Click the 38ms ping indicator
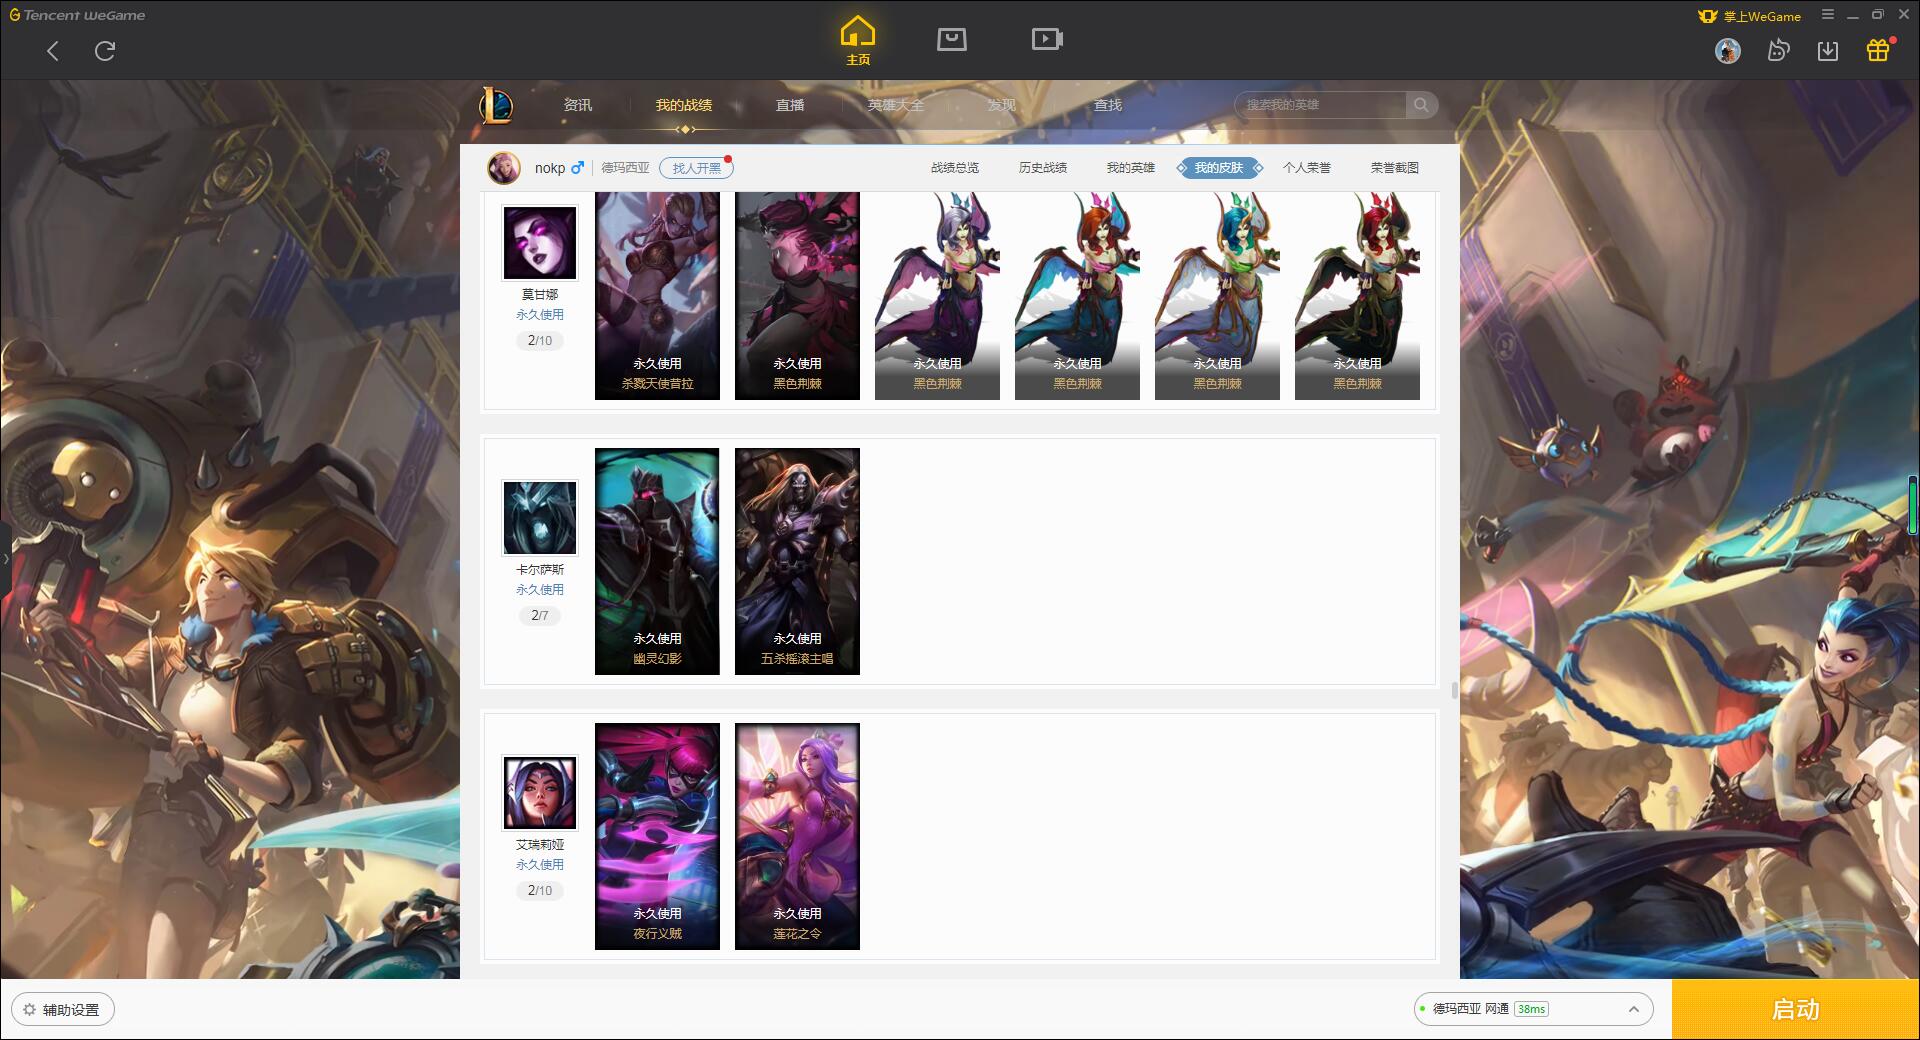This screenshot has height=1040, width=1920. tap(1531, 1009)
